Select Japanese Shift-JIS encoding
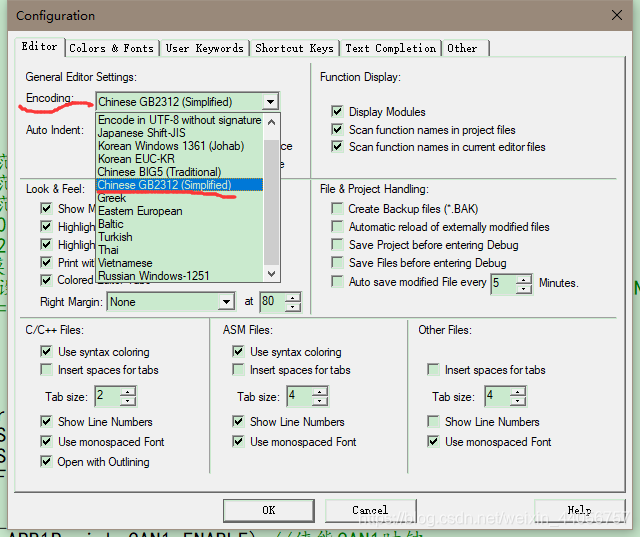Image resolution: width=640 pixels, height=537 pixels. pos(180,133)
